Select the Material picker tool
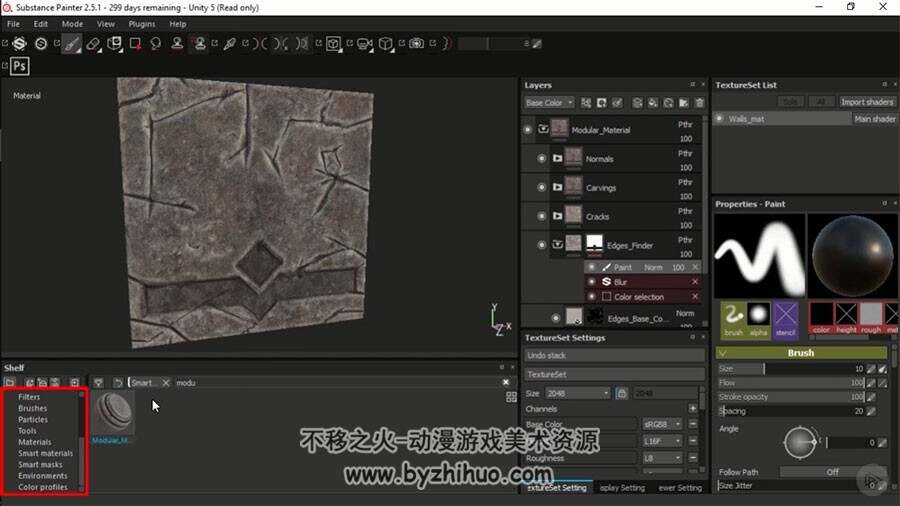The image size is (900, 506). [230, 44]
